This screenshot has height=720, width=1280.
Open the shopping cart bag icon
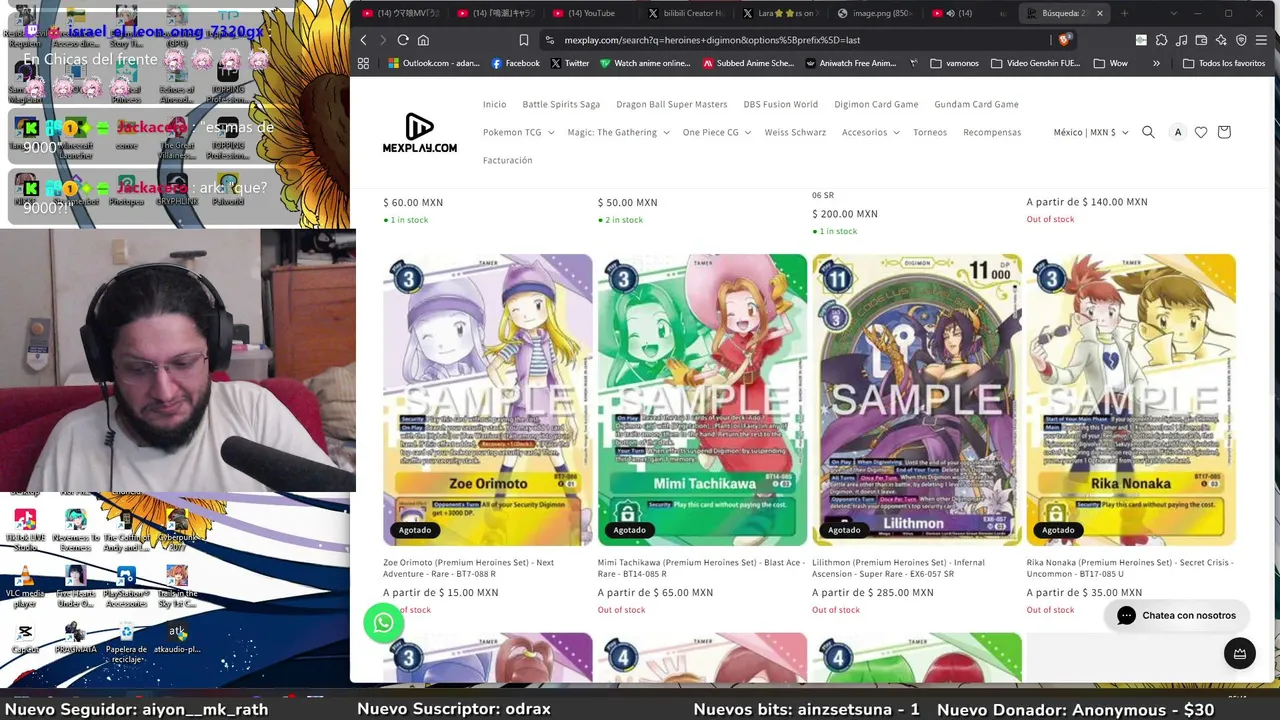click(x=1224, y=132)
